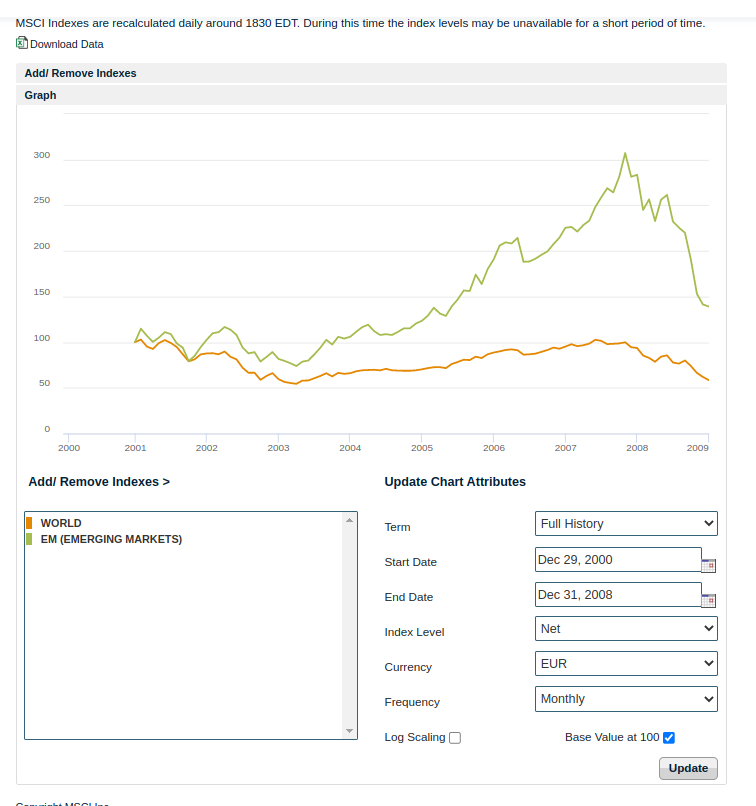Screen dimensions: 756x806
Task: Click the Excel Download Data icon
Action: pos(22,43)
